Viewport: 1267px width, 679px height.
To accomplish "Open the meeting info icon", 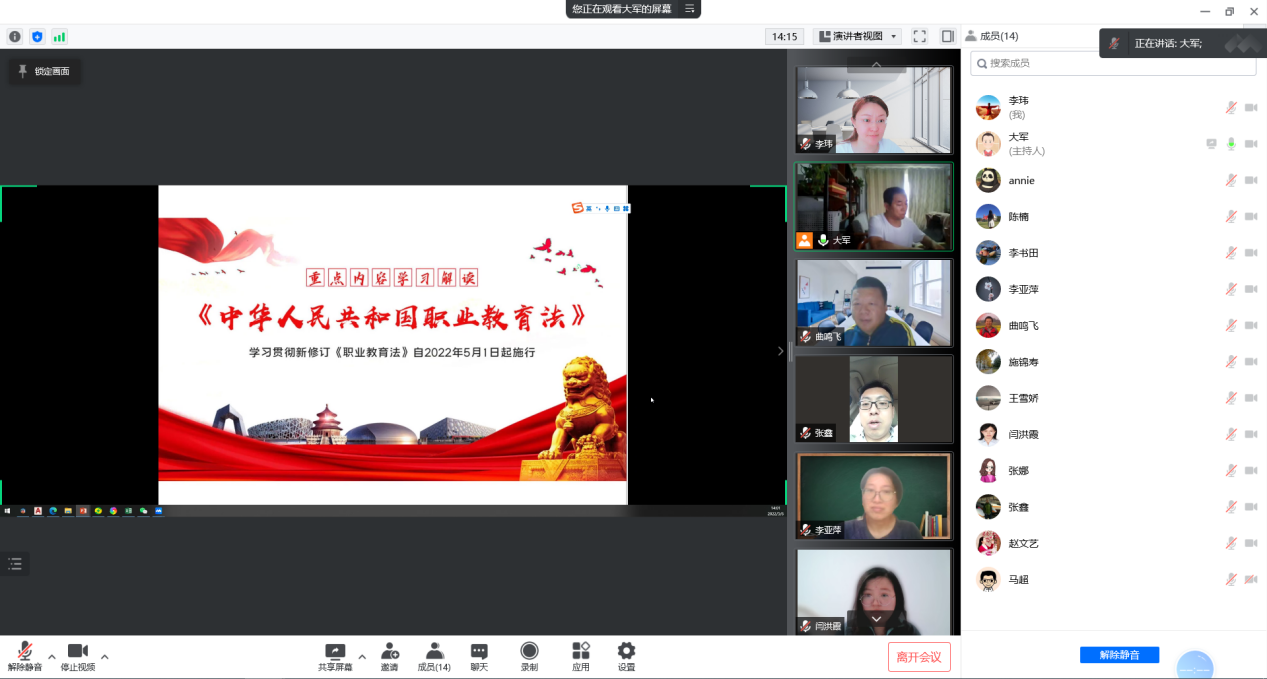I will [15, 37].
